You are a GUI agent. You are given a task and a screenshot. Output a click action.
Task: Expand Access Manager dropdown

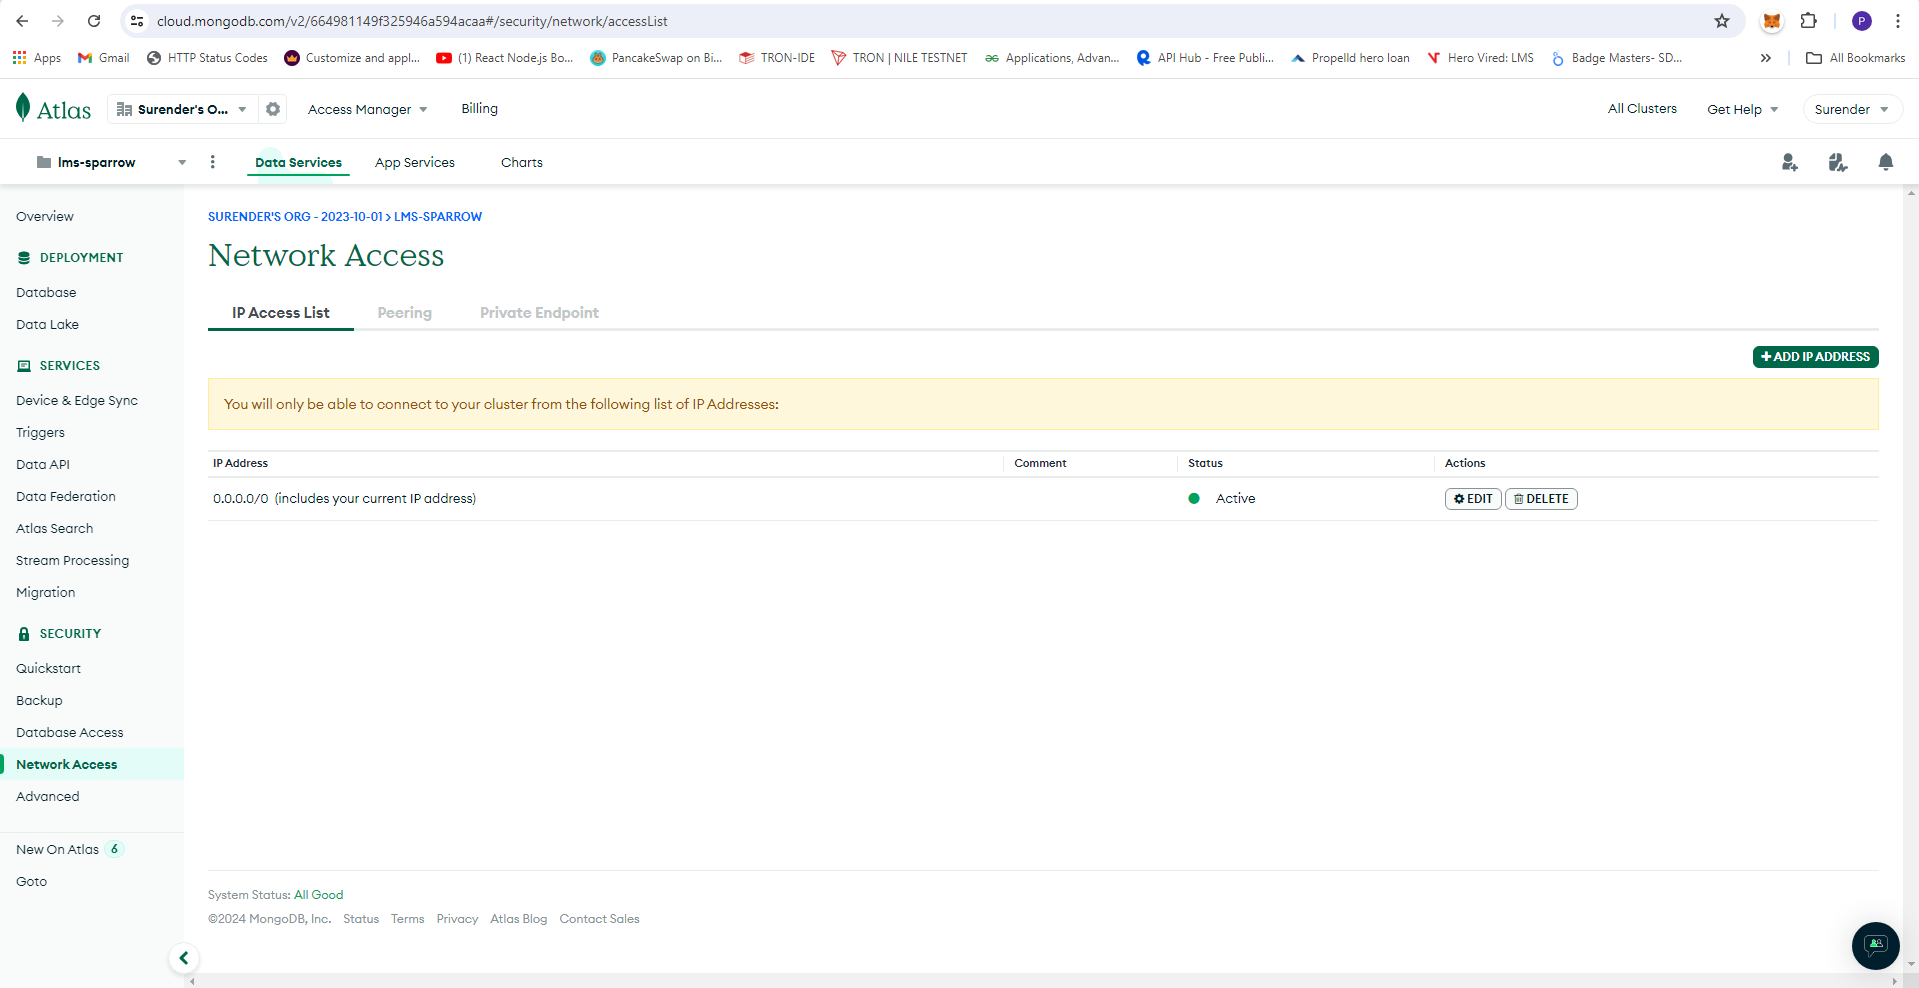[x=367, y=109]
